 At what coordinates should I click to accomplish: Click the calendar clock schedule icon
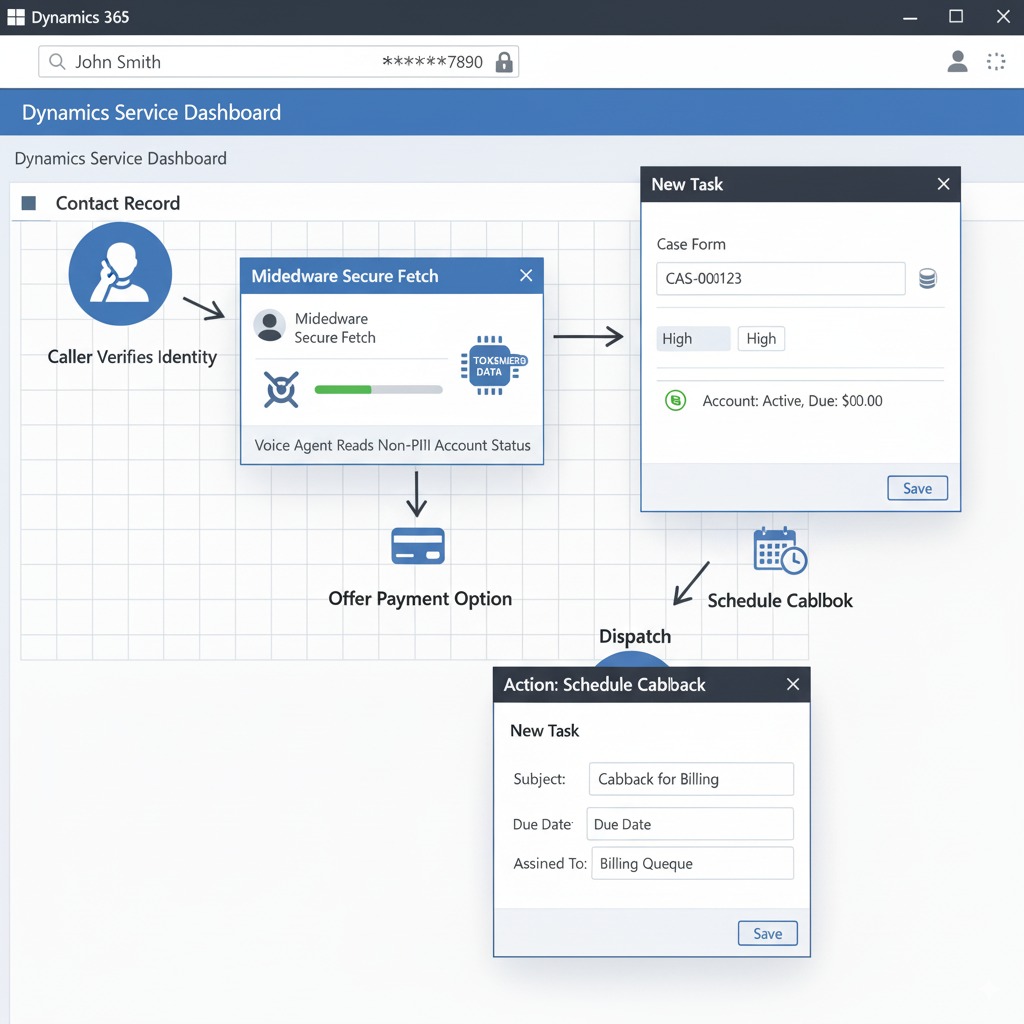(780, 551)
